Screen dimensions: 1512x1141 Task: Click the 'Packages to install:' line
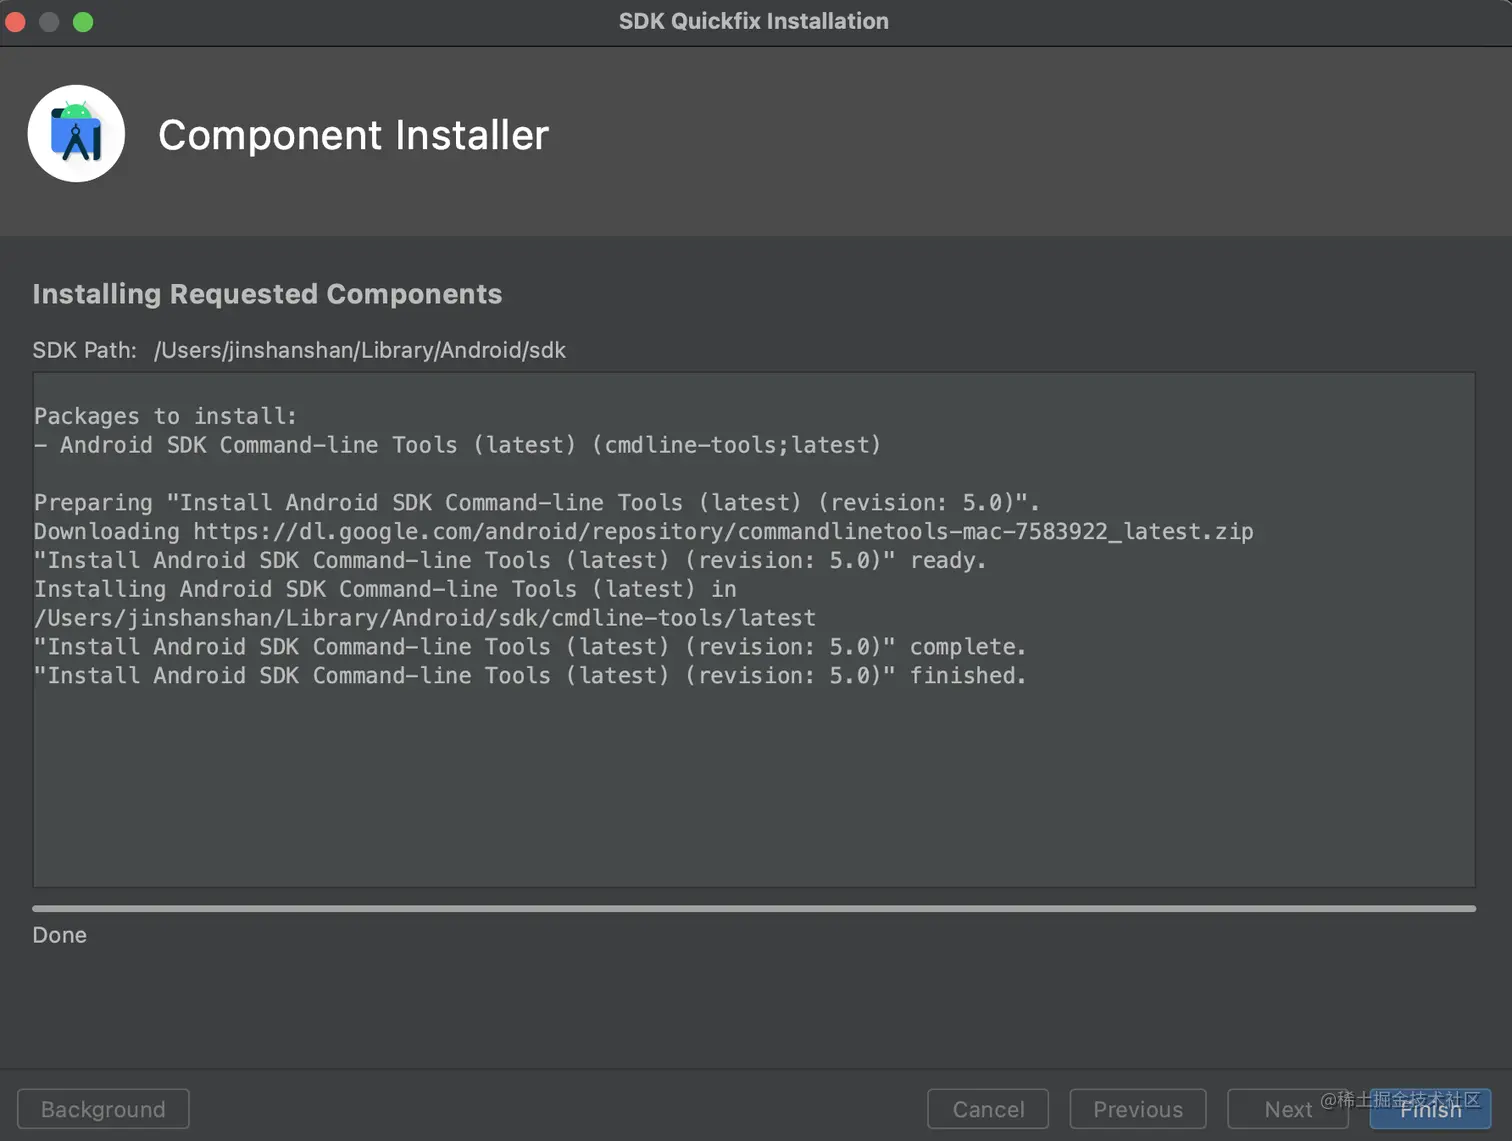pos(166,416)
